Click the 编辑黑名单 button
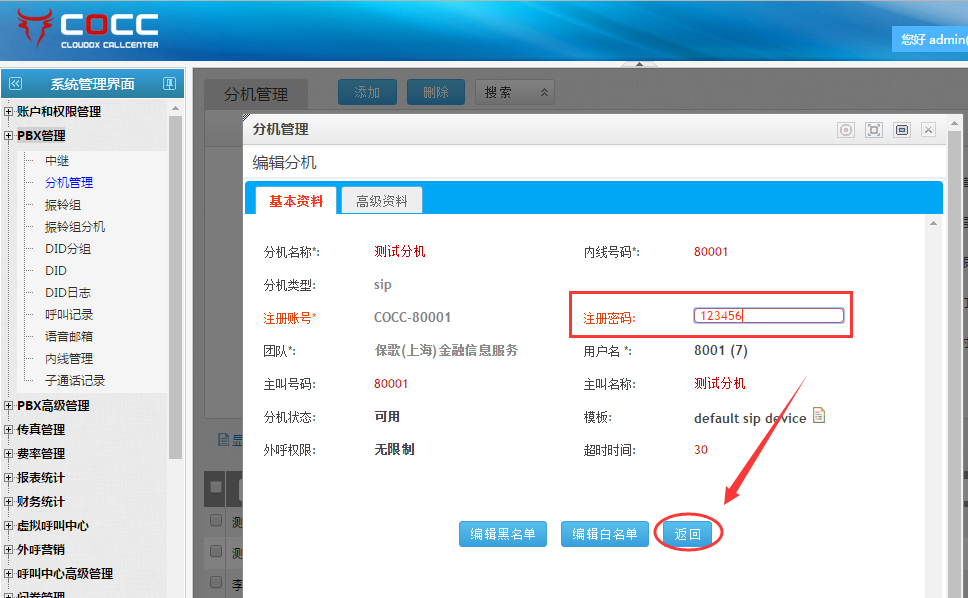Screen dimensions: 968x598 (503, 534)
